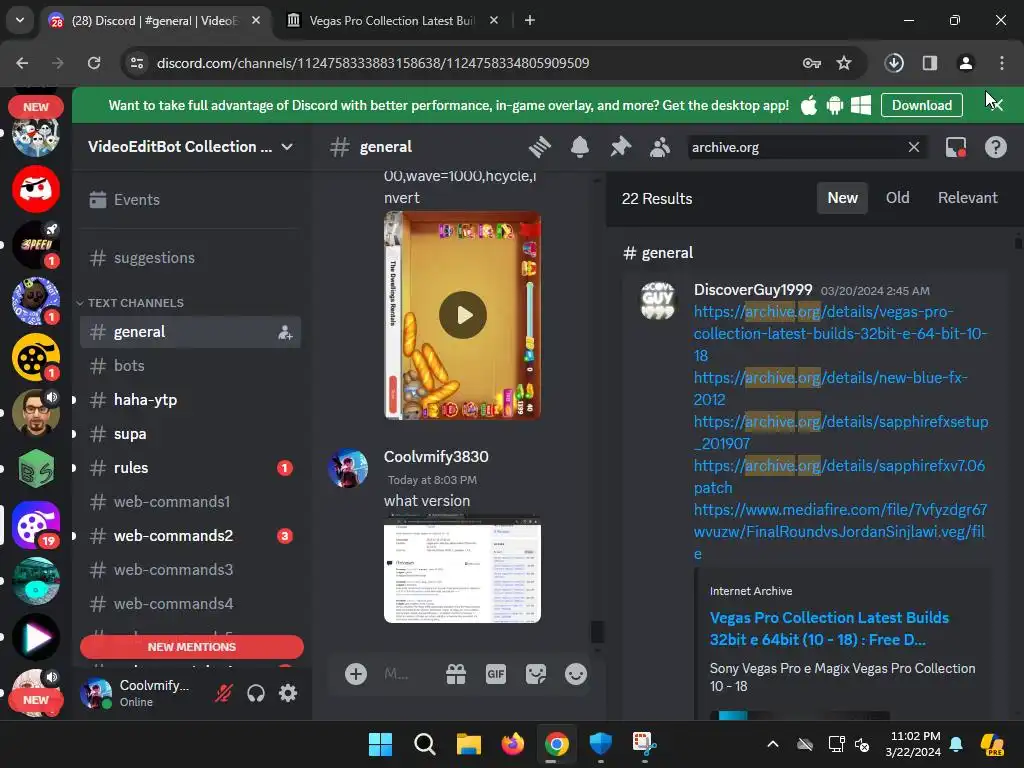The height and width of the screenshot is (768, 1024).
Task: Clear the archive.org search query
Action: 914,147
